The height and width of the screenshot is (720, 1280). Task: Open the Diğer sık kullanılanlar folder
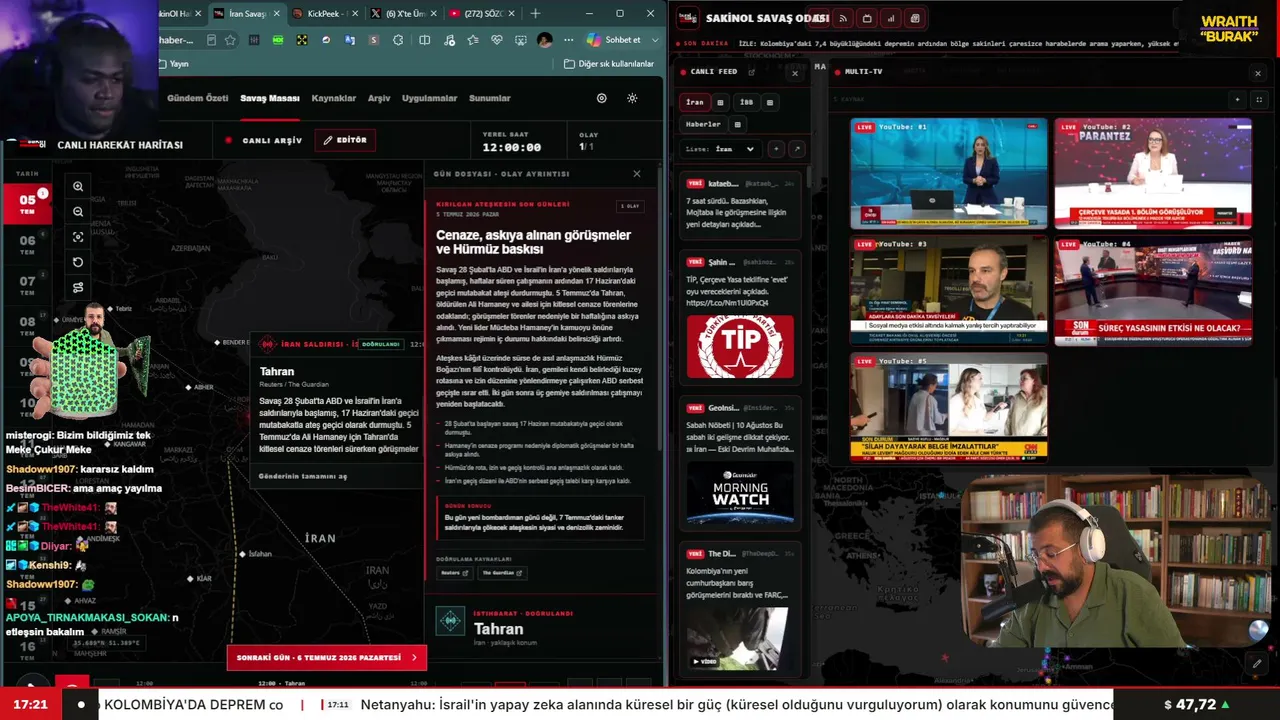pos(609,64)
